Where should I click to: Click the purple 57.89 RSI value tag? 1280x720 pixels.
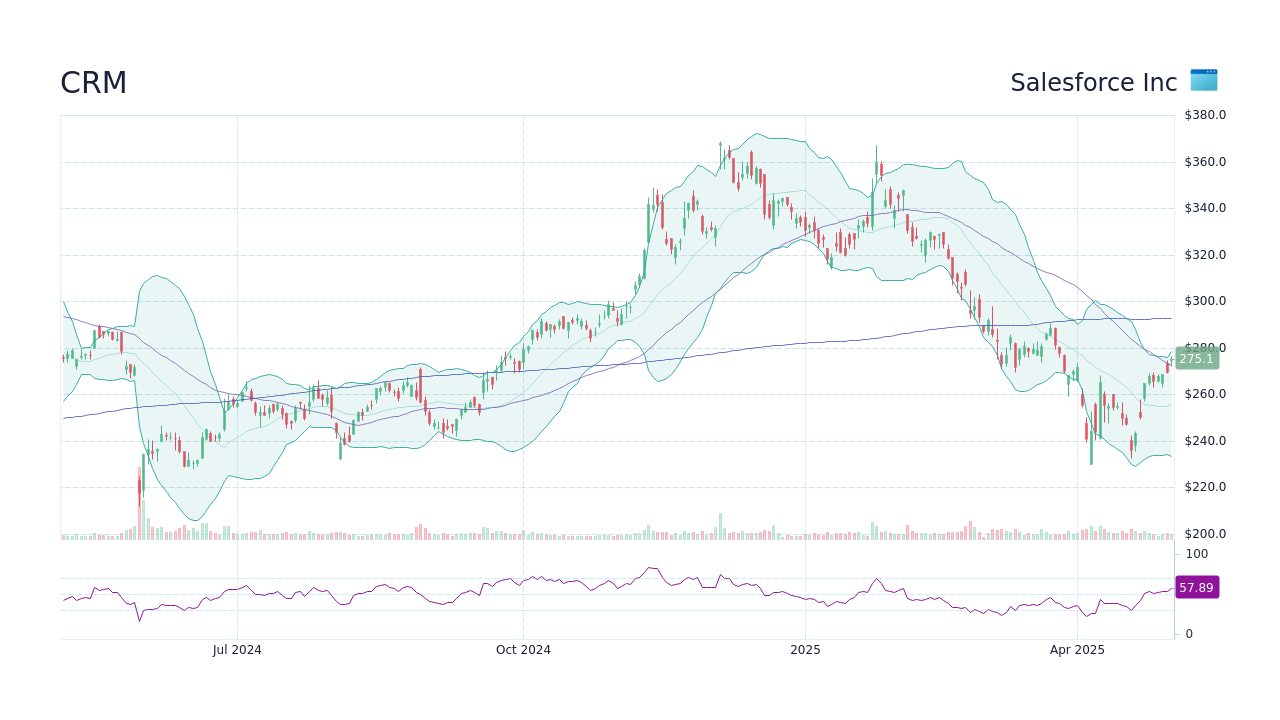(1196, 588)
